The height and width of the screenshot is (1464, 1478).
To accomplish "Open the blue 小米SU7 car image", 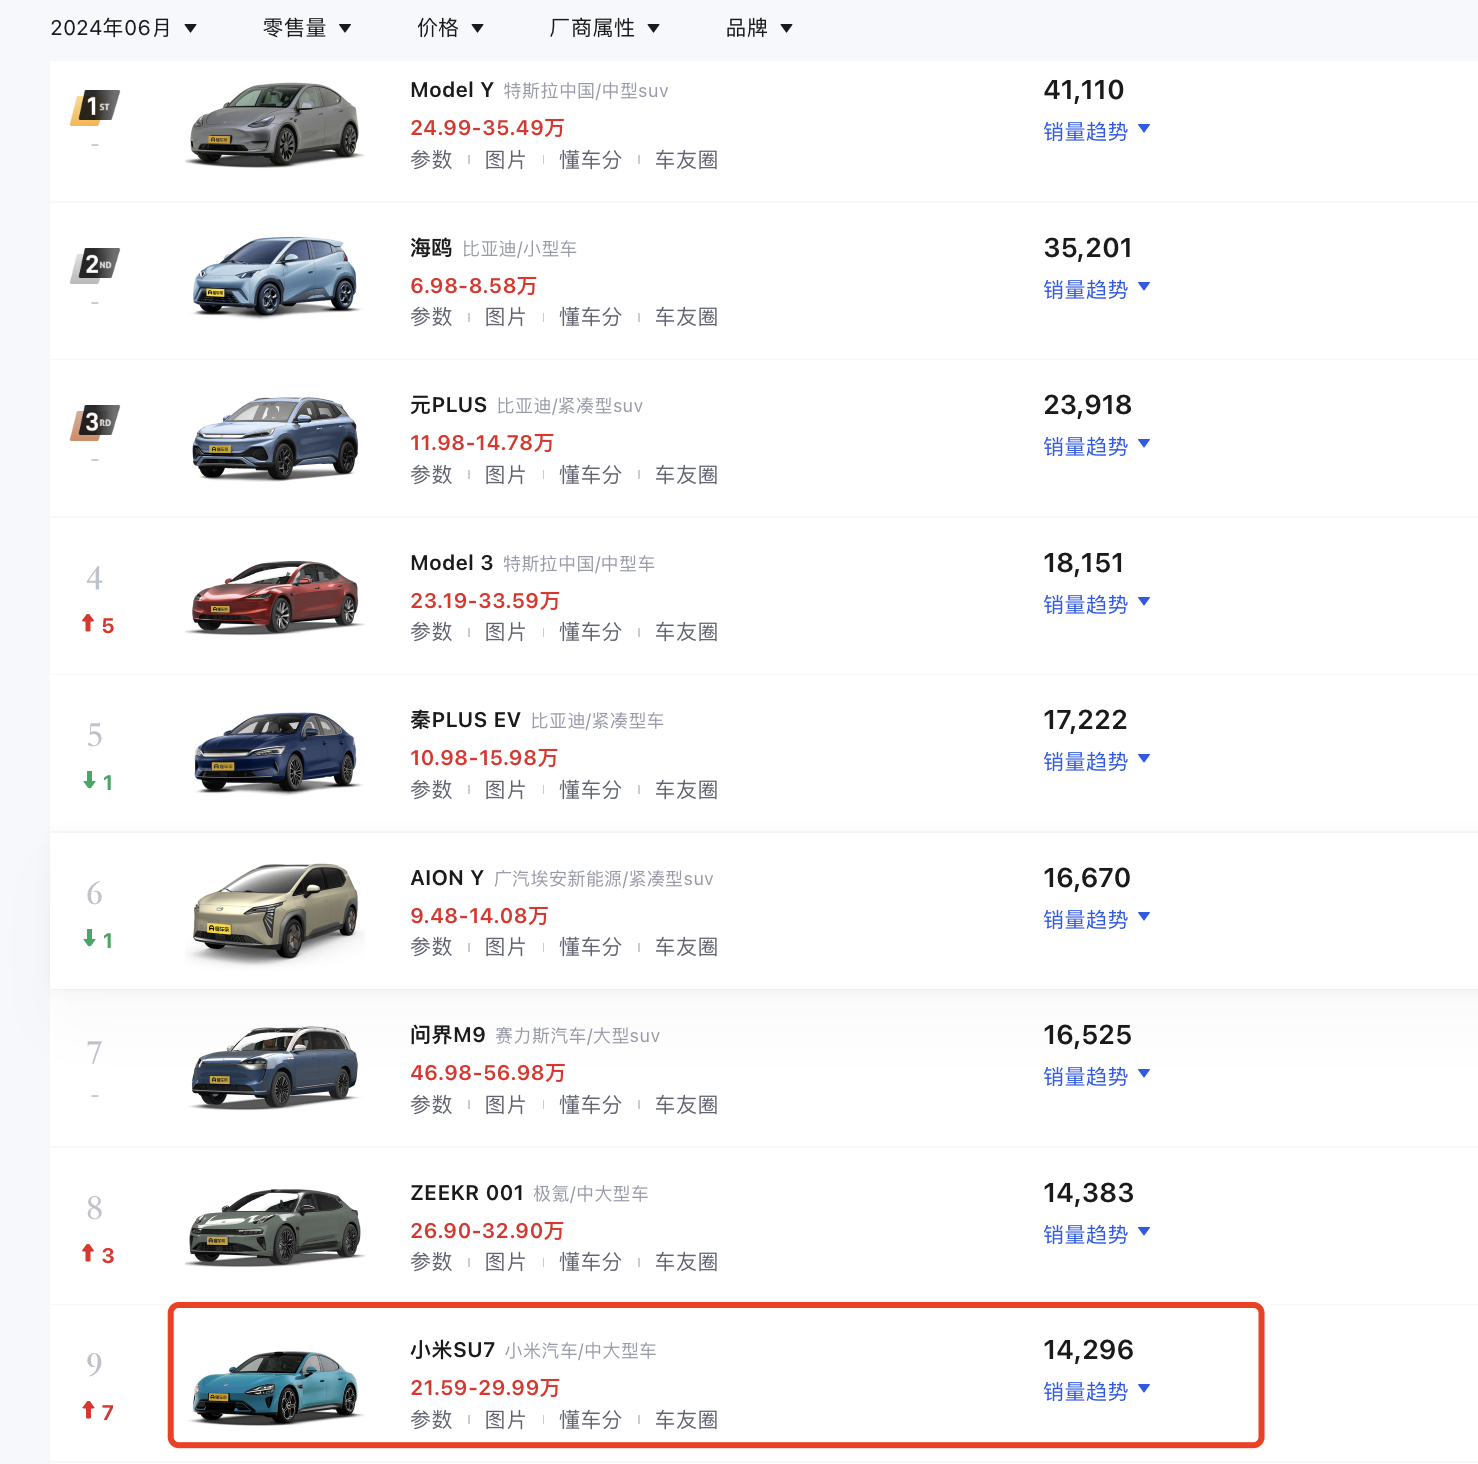I will (x=274, y=1384).
